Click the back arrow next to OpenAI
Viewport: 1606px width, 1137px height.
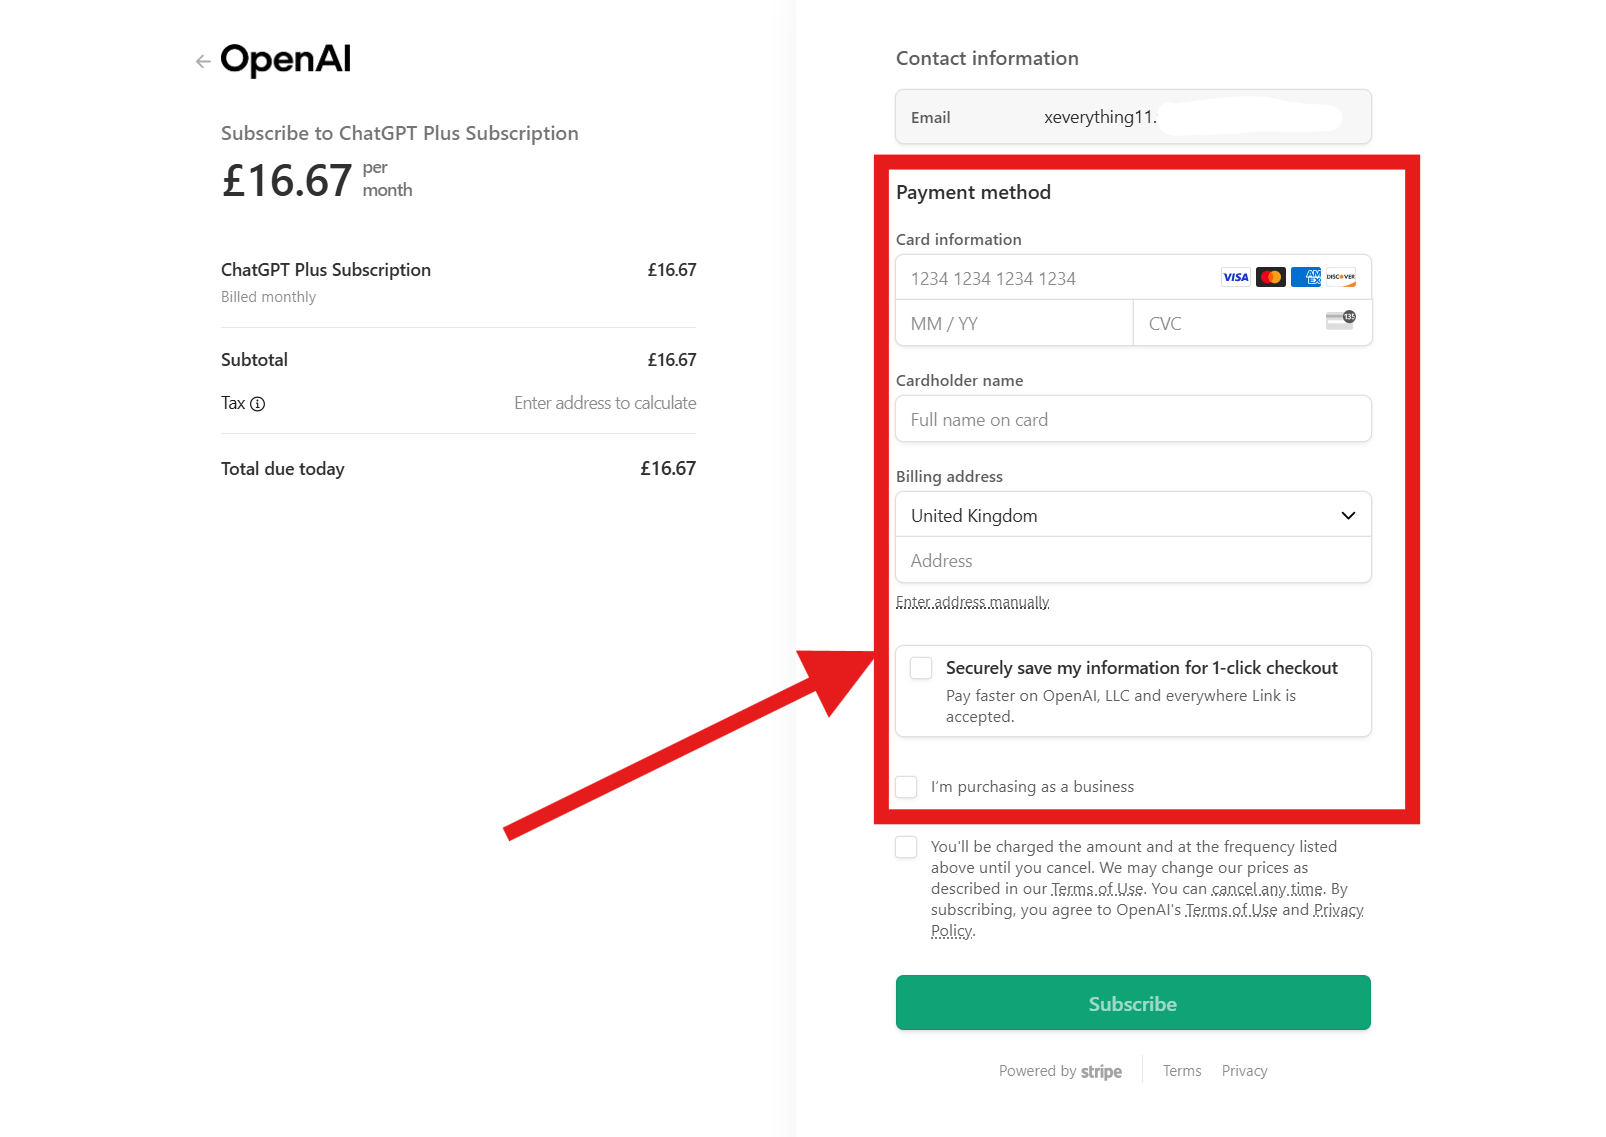click(203, 61)
